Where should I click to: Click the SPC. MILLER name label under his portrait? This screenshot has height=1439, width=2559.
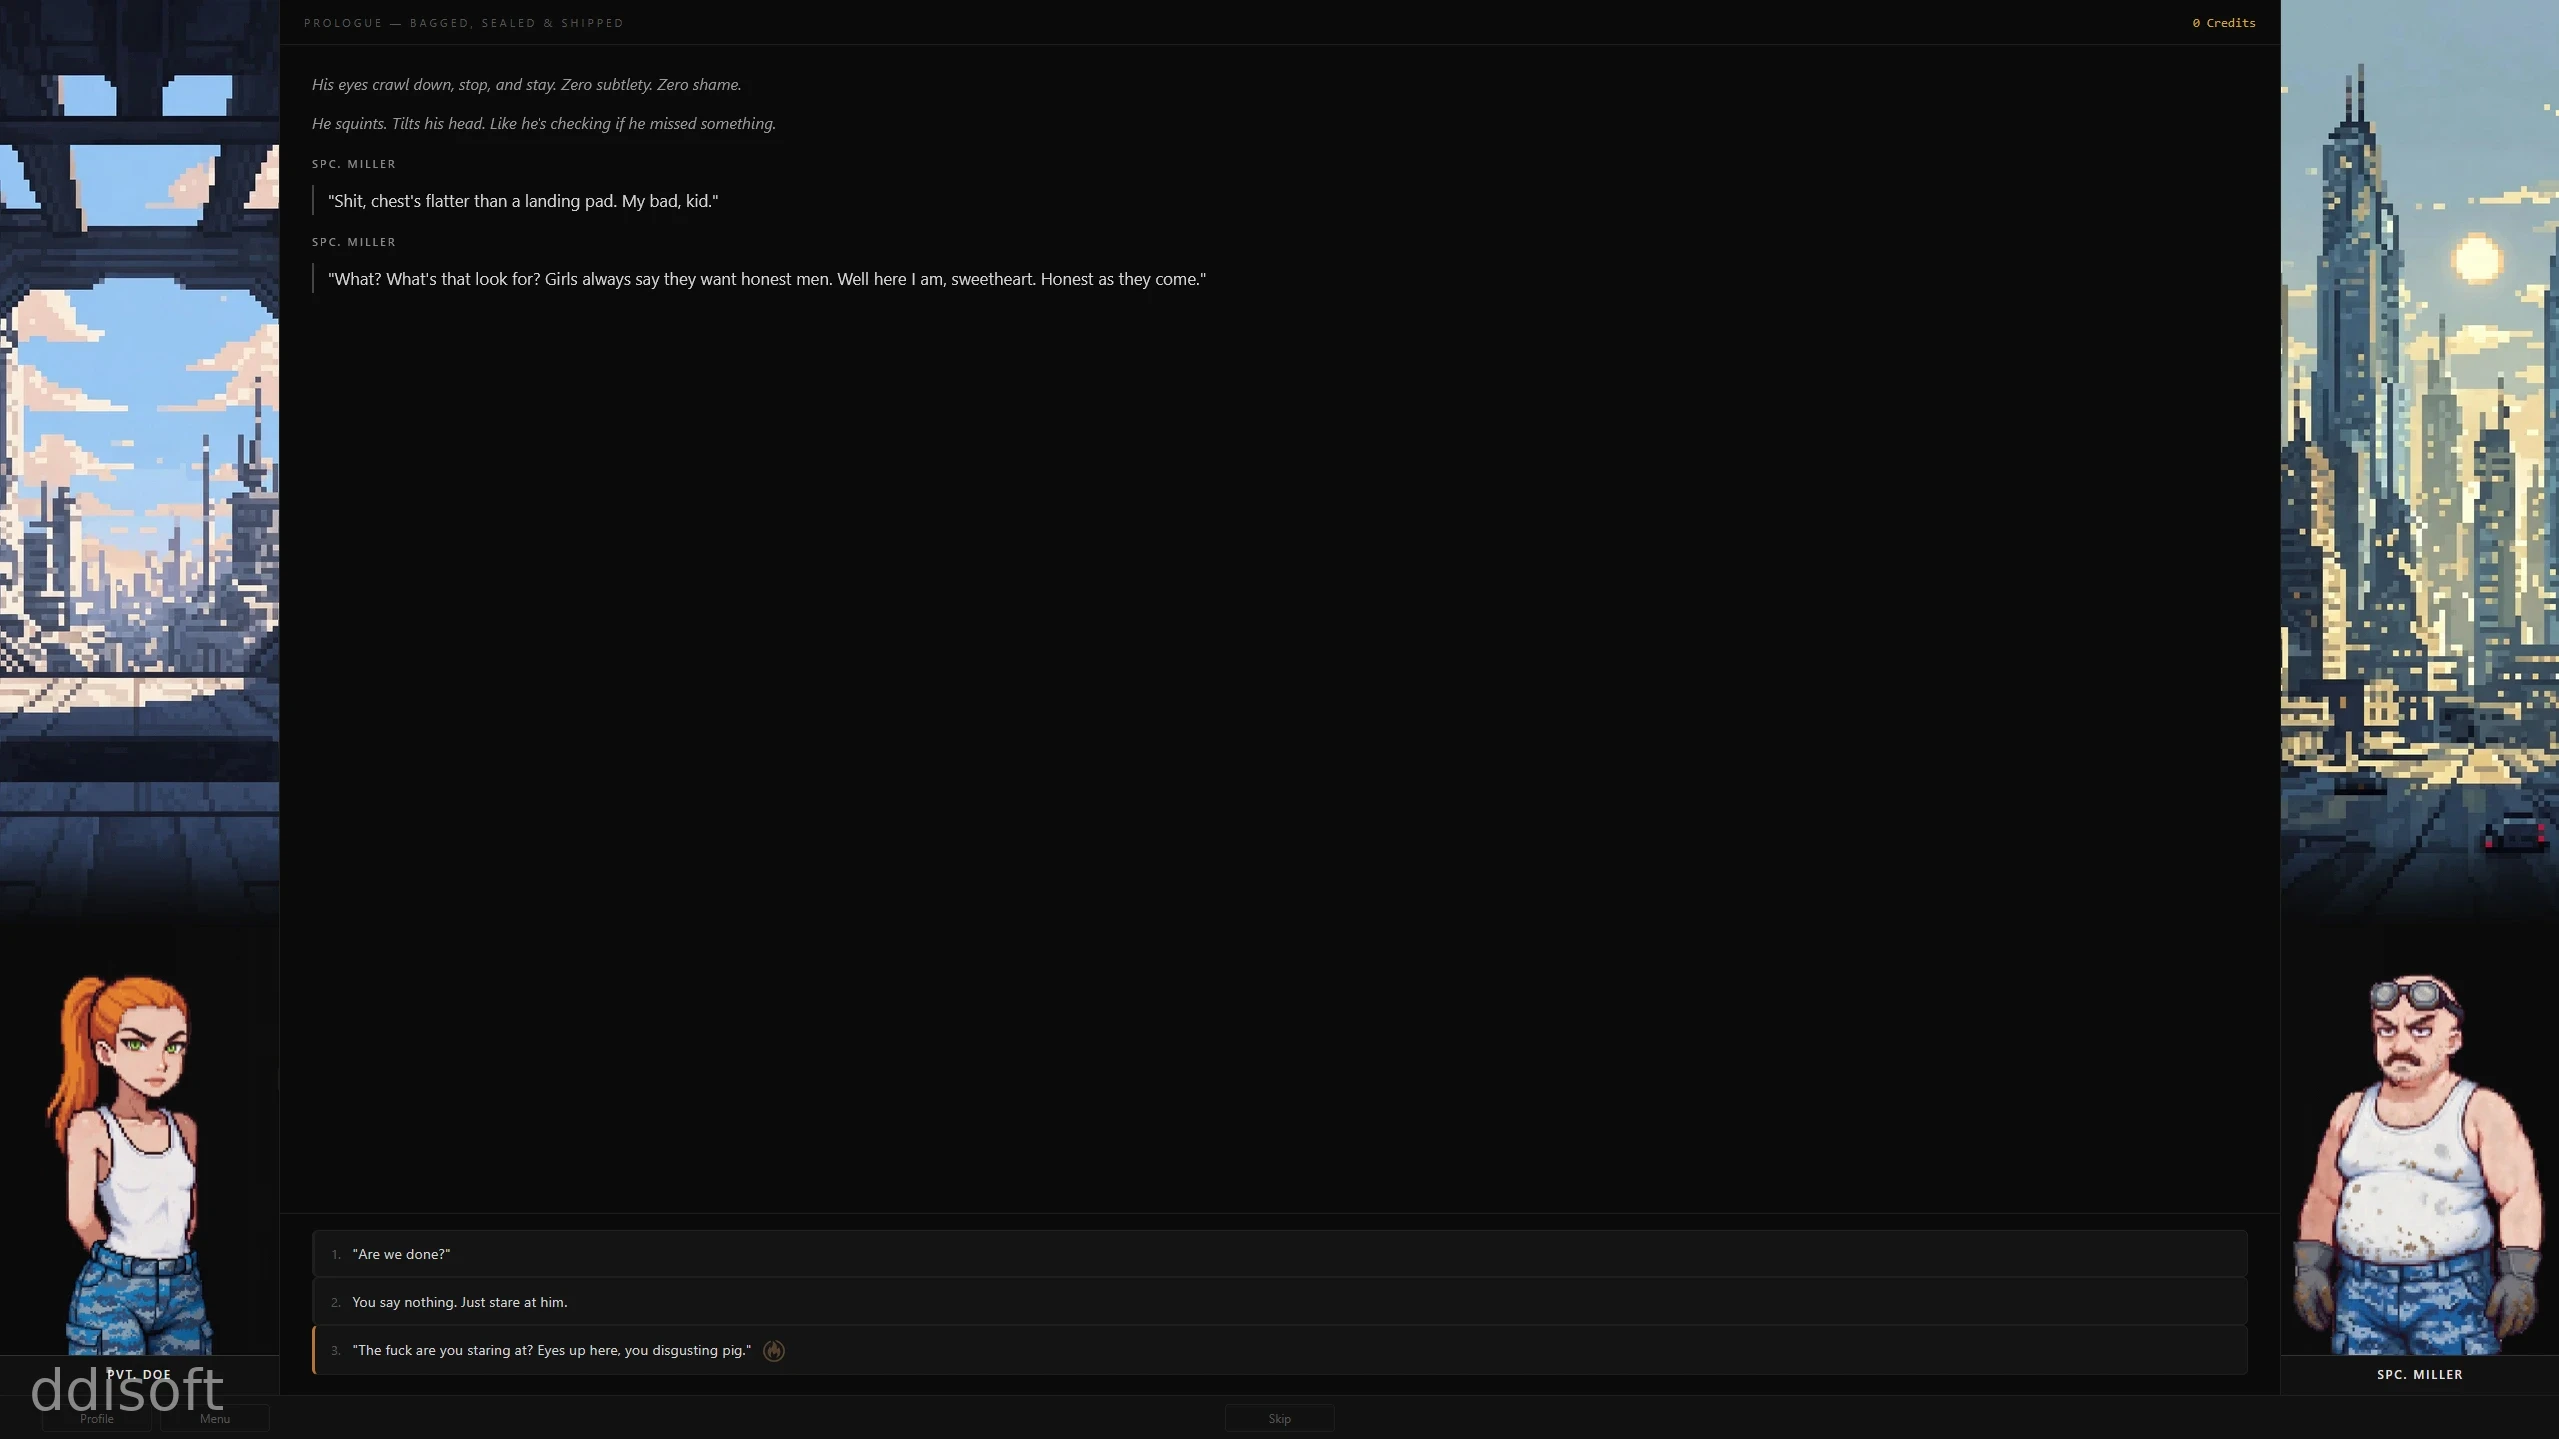click(x=2419, y=1375)
